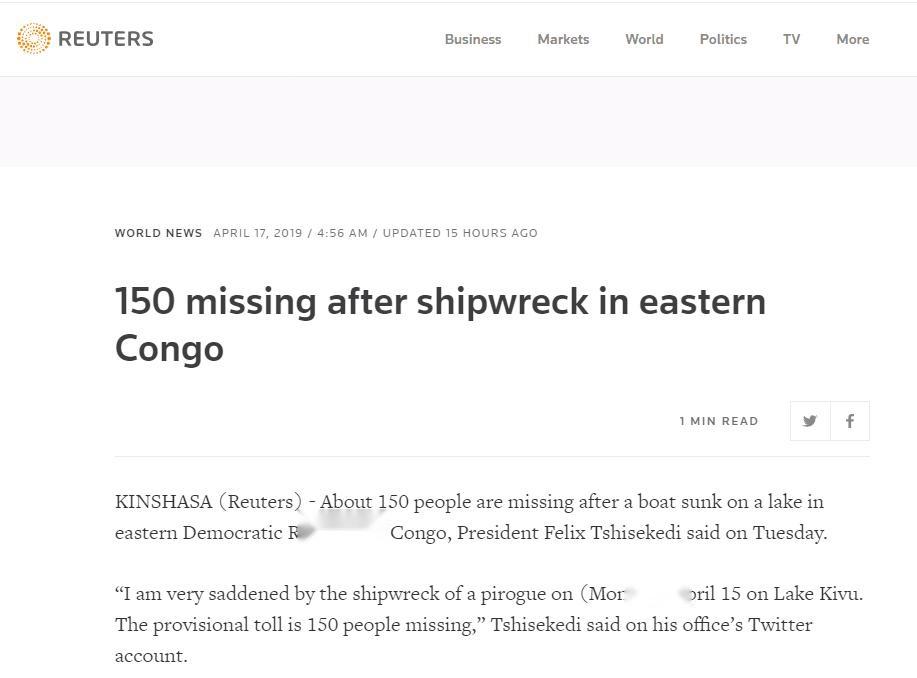
Task: Click the grey banner area below the navigation
Action: (x=458, y=121)
